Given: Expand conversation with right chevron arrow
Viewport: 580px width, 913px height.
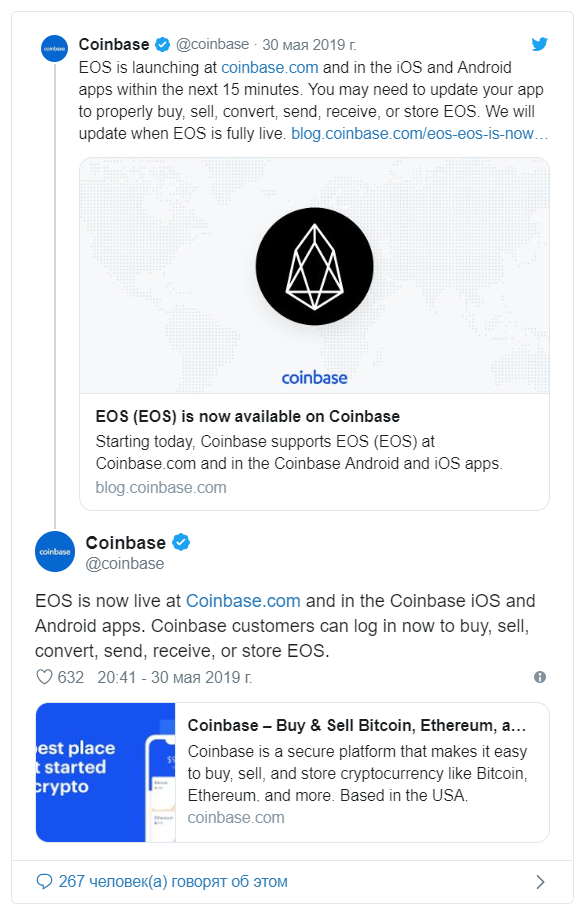Looking at the screenshot, I should click(540, 882).
